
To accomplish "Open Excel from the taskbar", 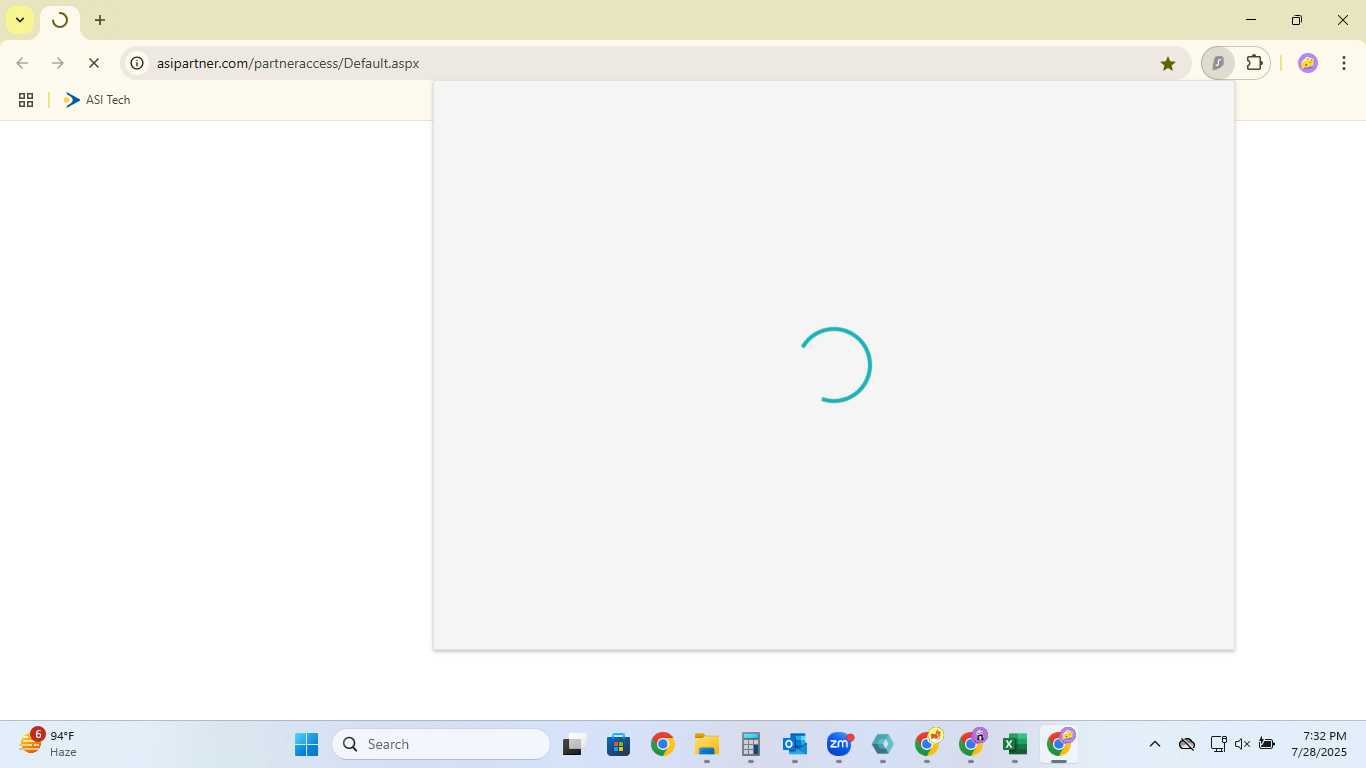I will pos(1015,744).
